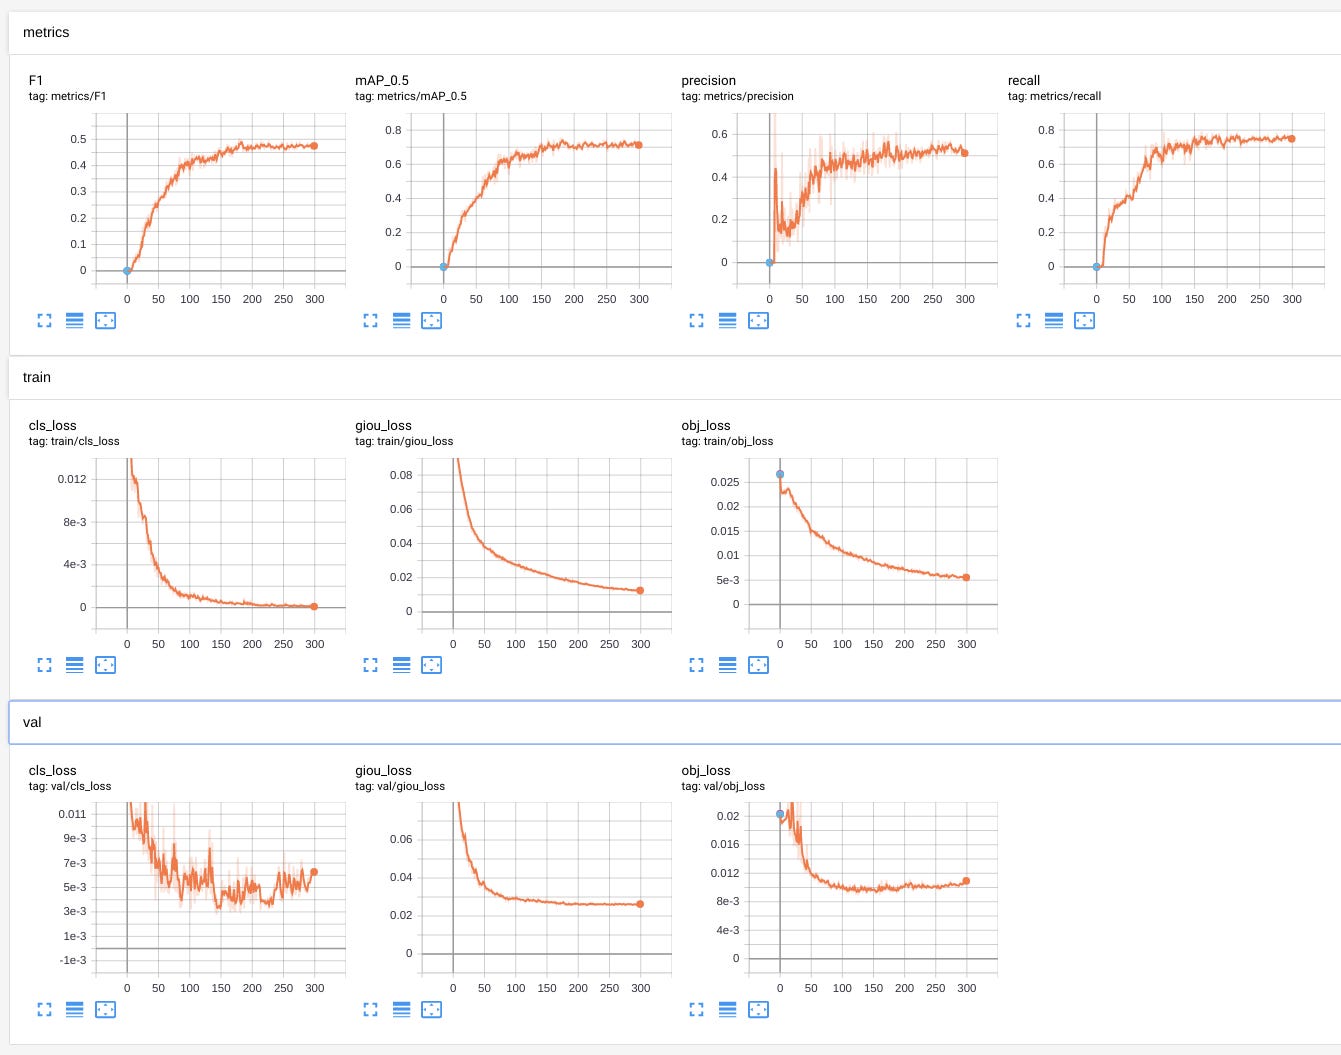The image size is (1341, 1055).
Task: Click the 'tag: val/giou_loss' label
Action: pos(400,786)
